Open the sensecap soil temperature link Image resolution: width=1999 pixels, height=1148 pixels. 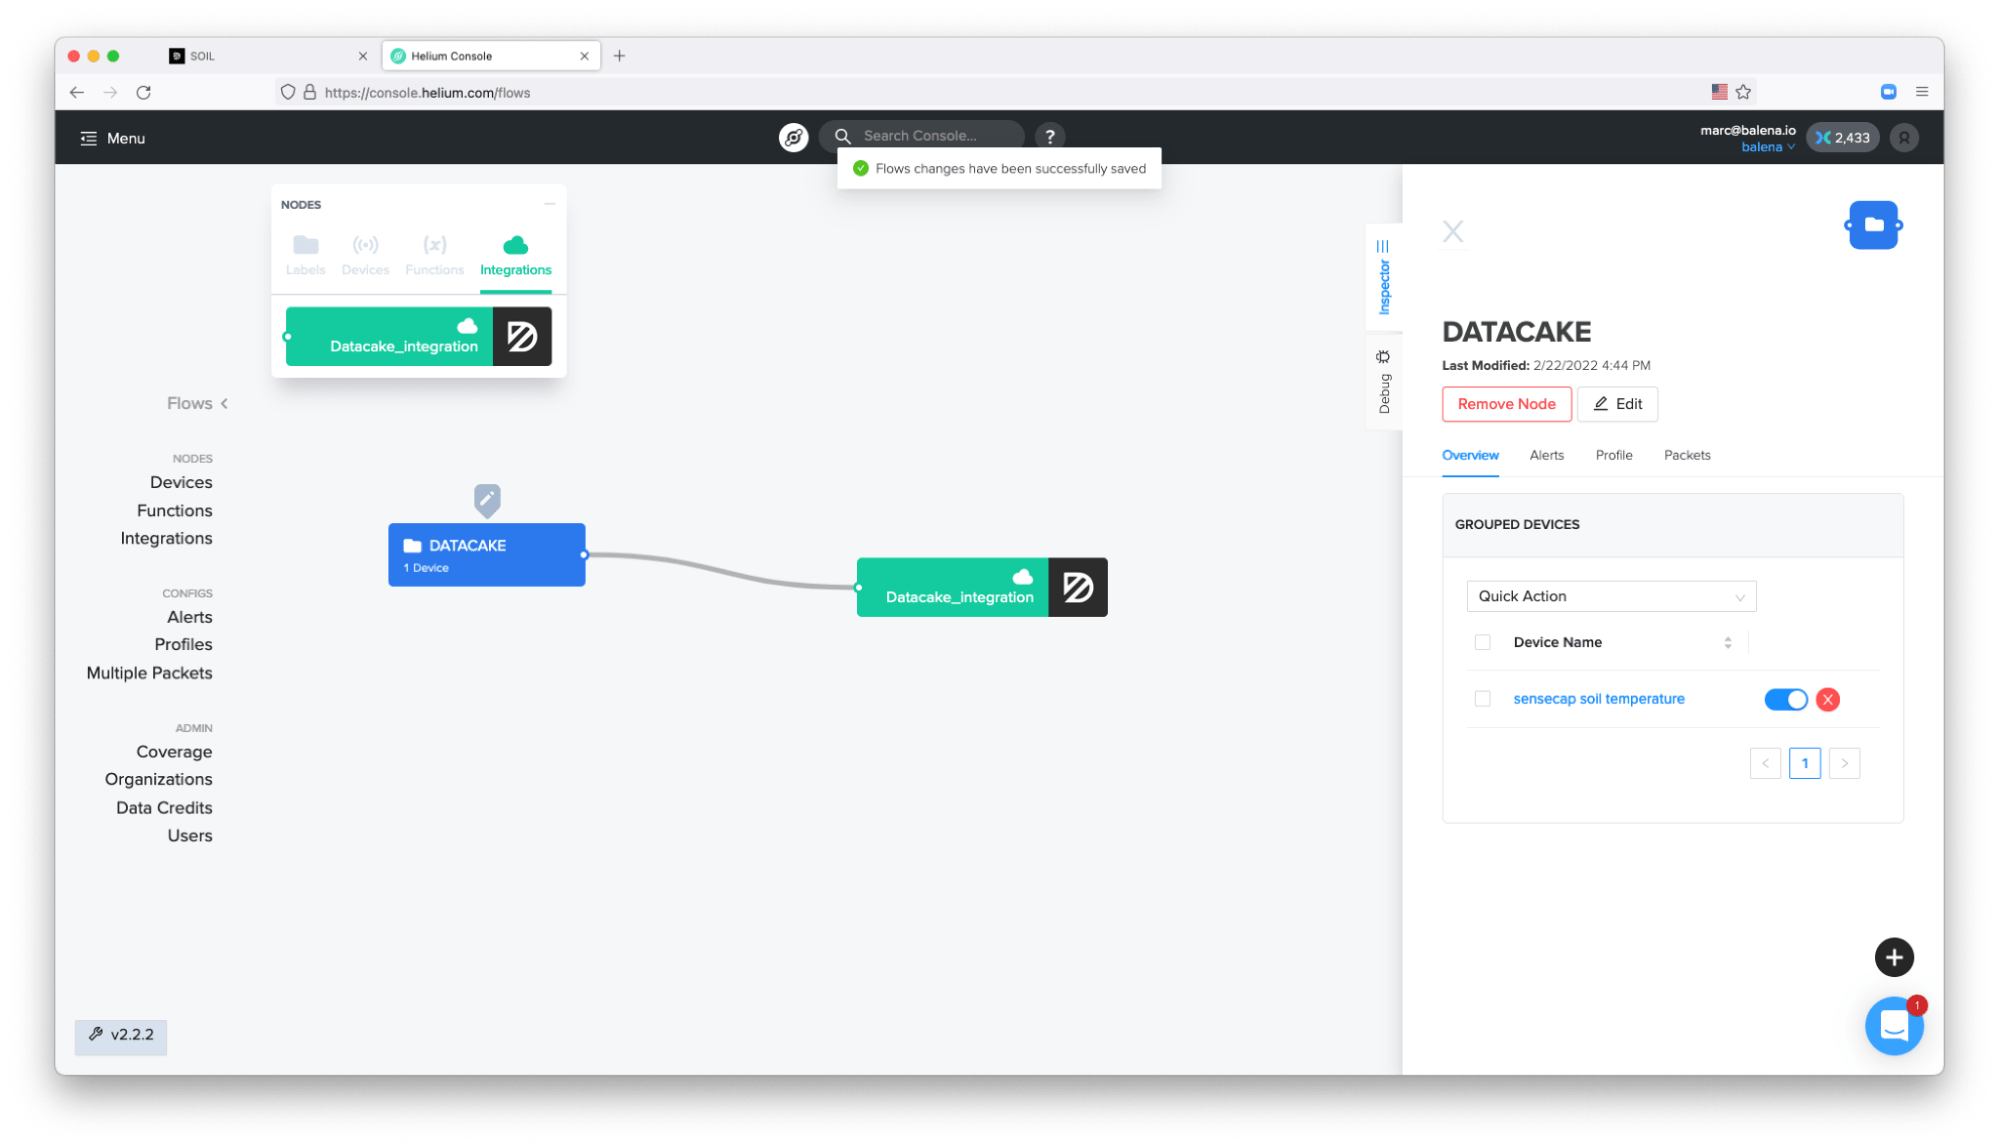[1598, 699]
